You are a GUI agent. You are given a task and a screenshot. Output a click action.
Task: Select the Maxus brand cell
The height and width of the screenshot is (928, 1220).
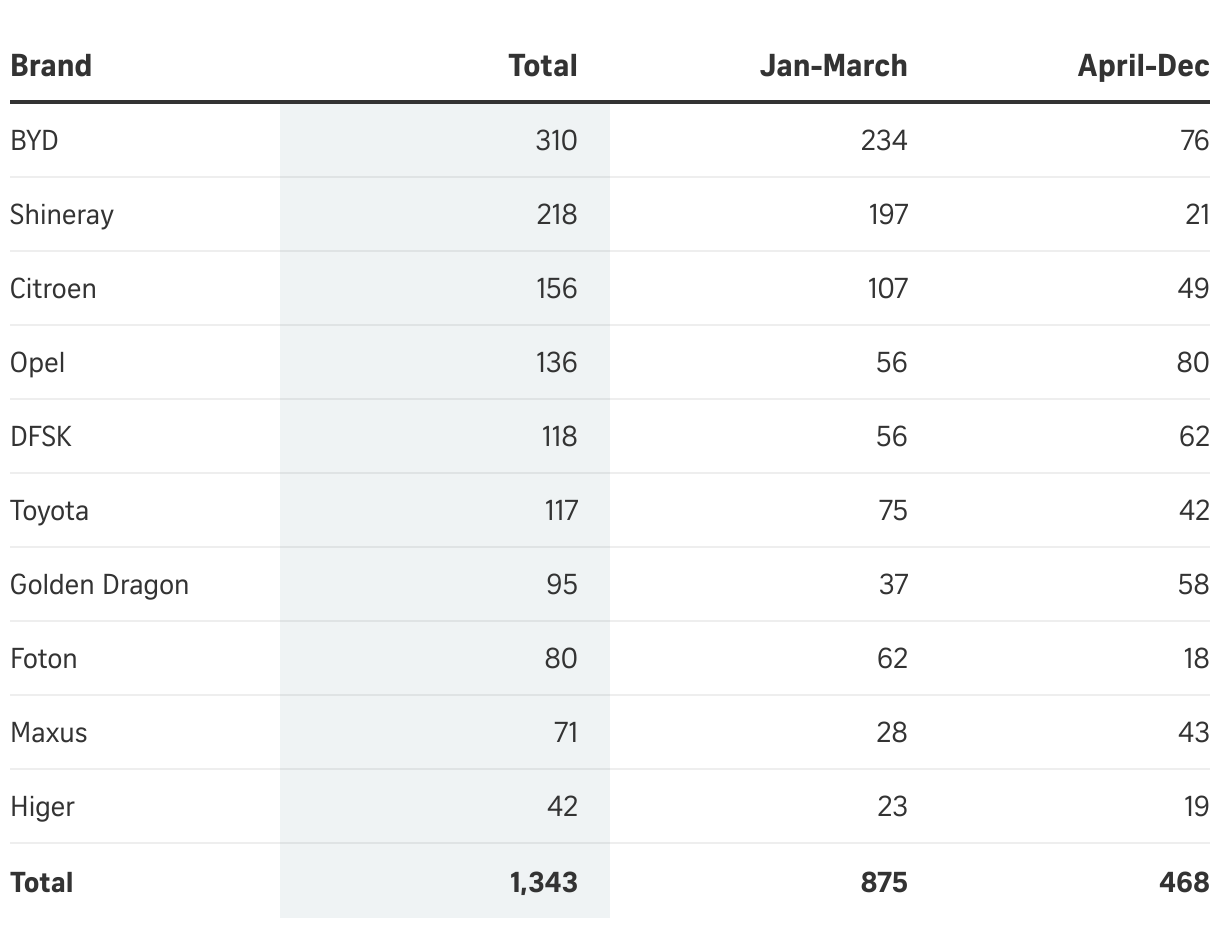pyautogui.click(x=49, y=732)
